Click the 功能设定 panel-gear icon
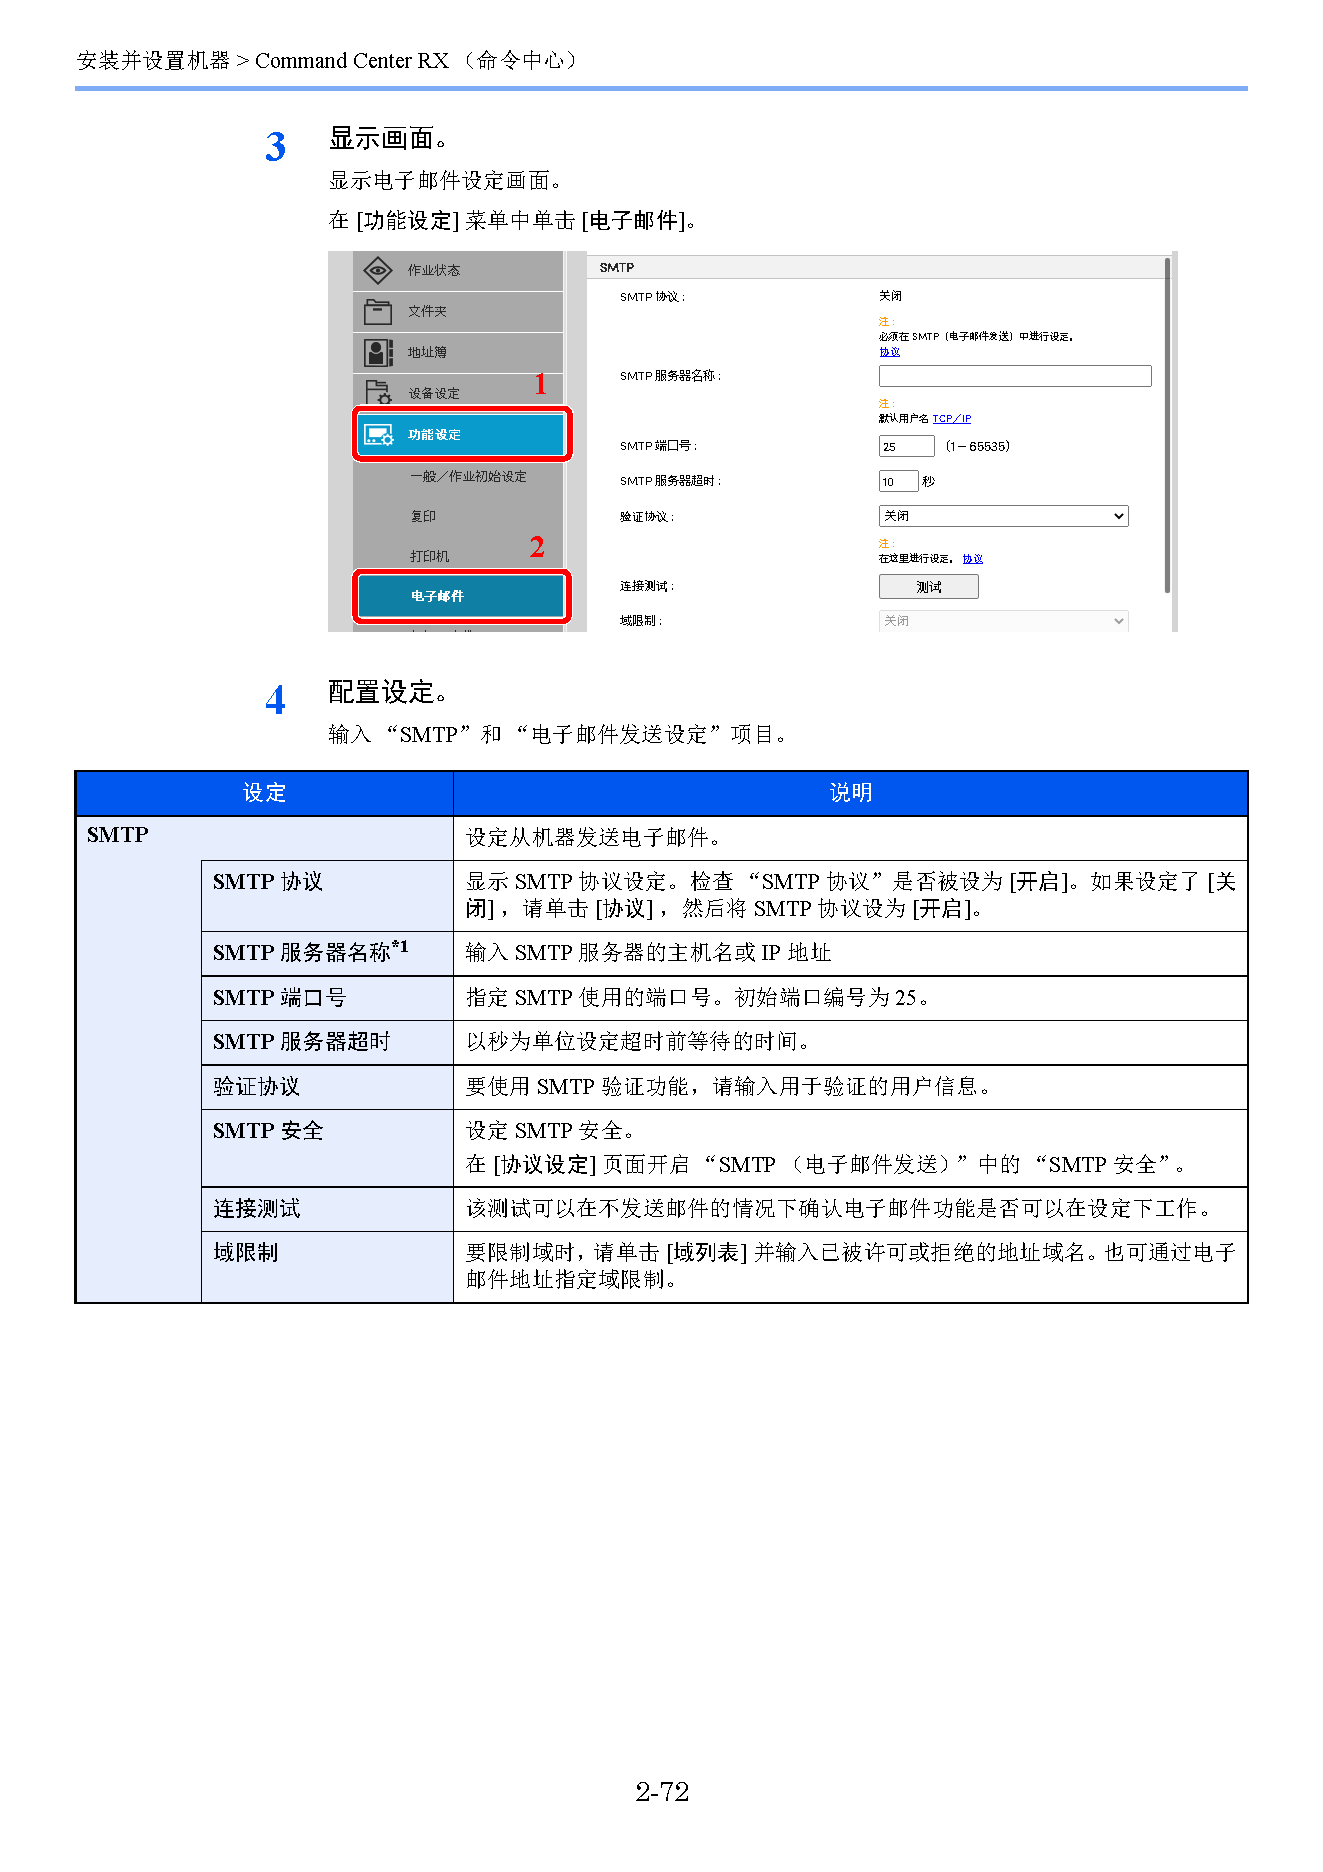Screen dimensions: 1323x1872 [x=378, y=435]
